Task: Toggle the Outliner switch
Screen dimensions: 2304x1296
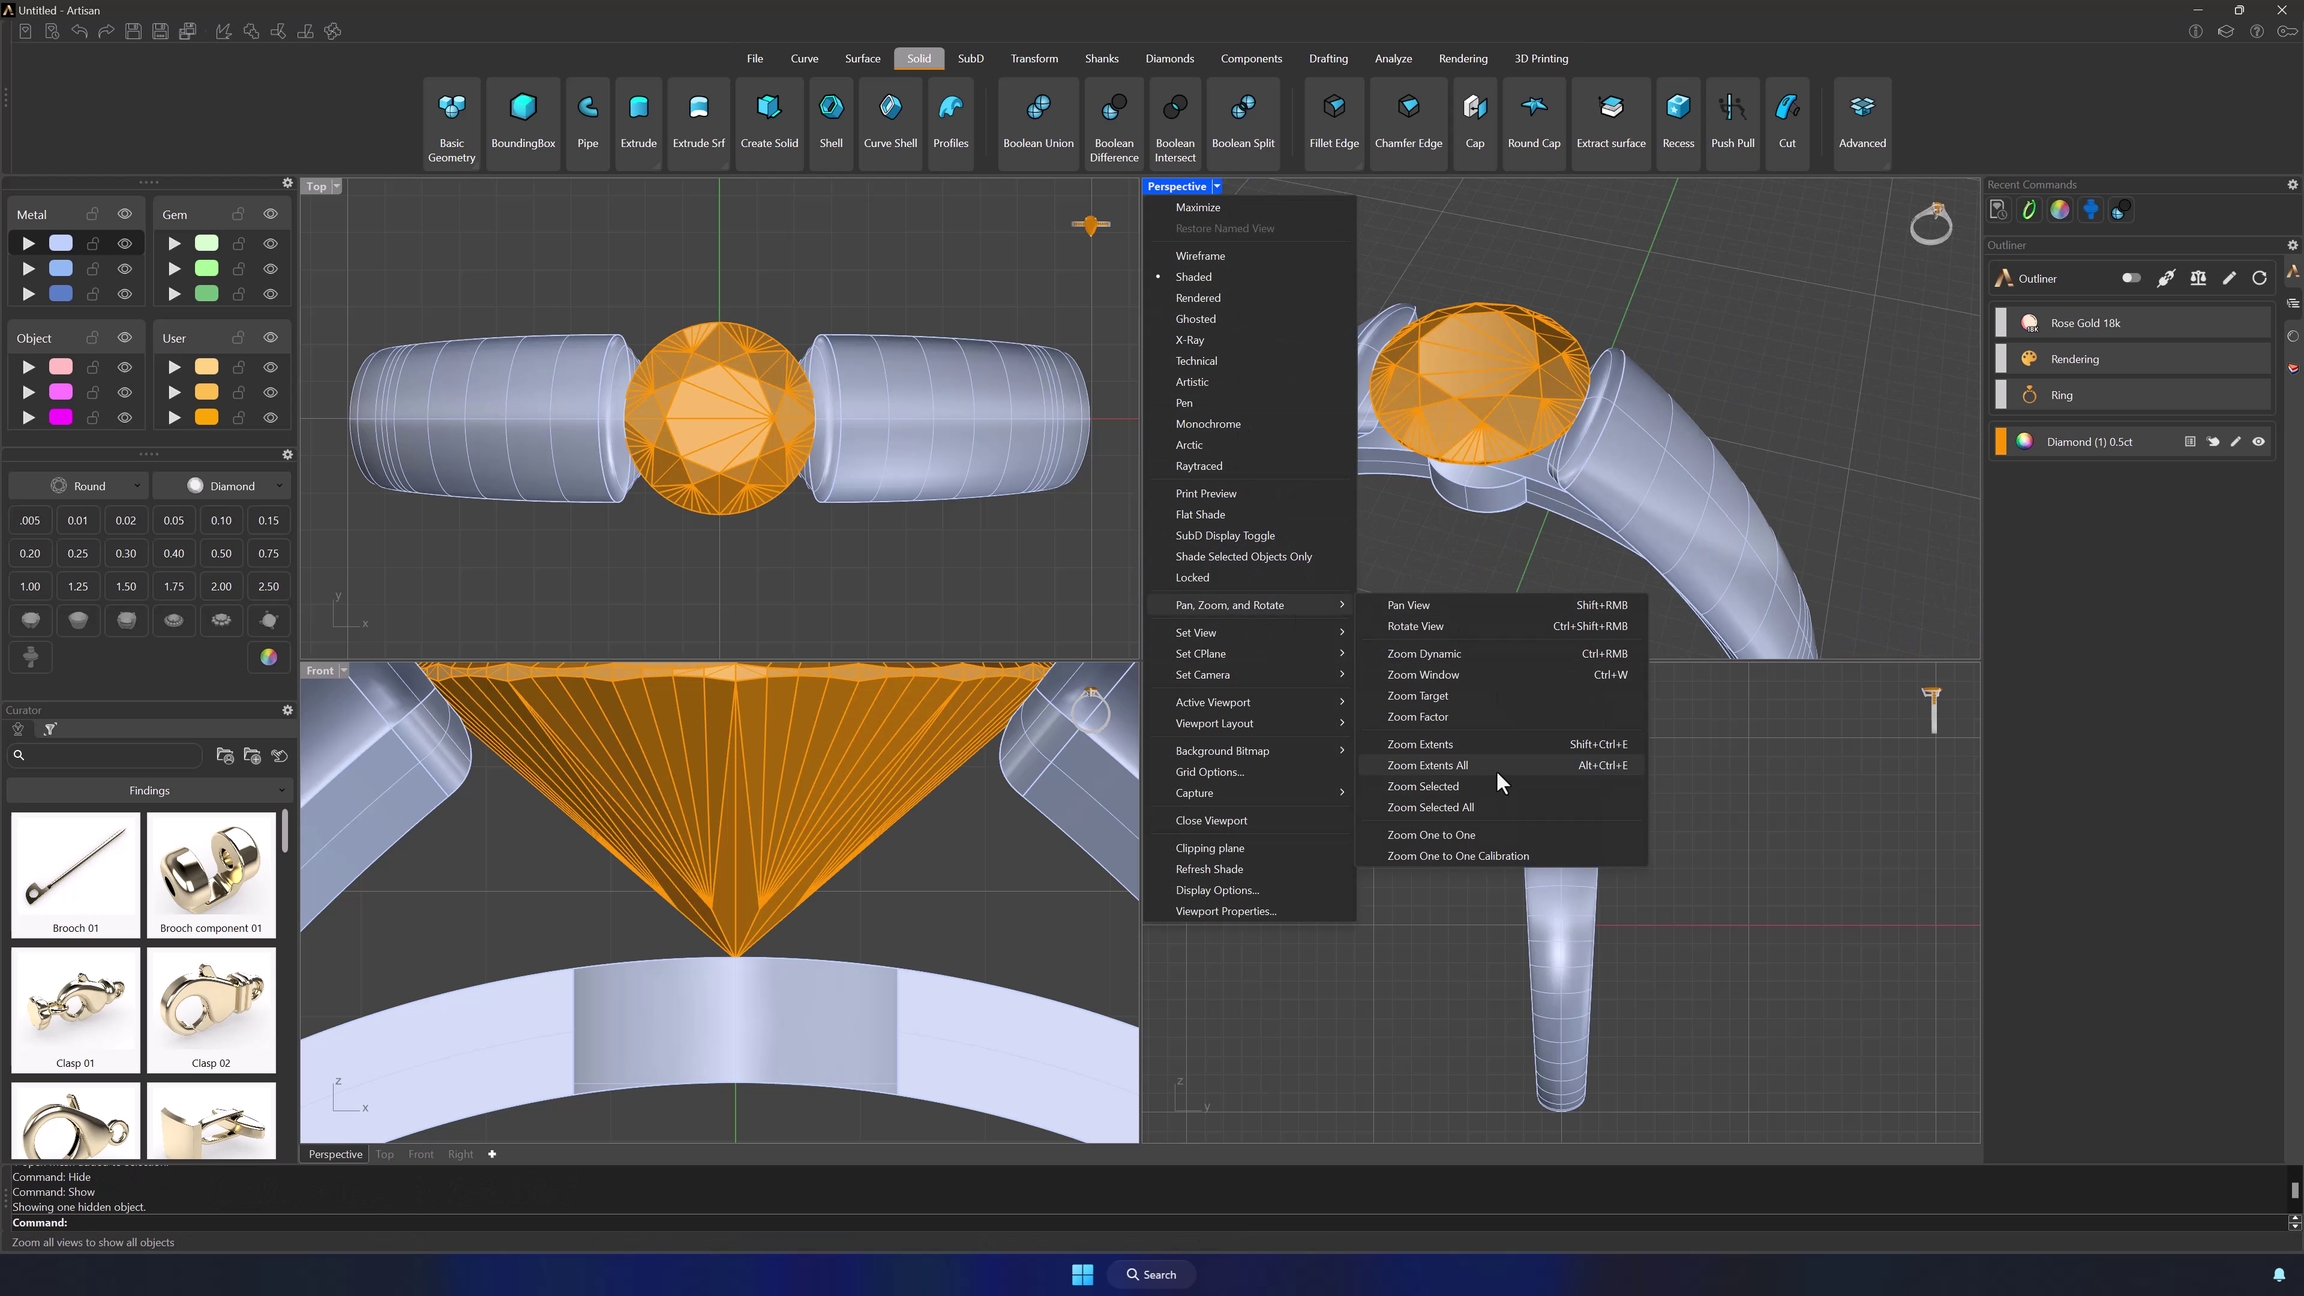Action: pos(2131,279)
